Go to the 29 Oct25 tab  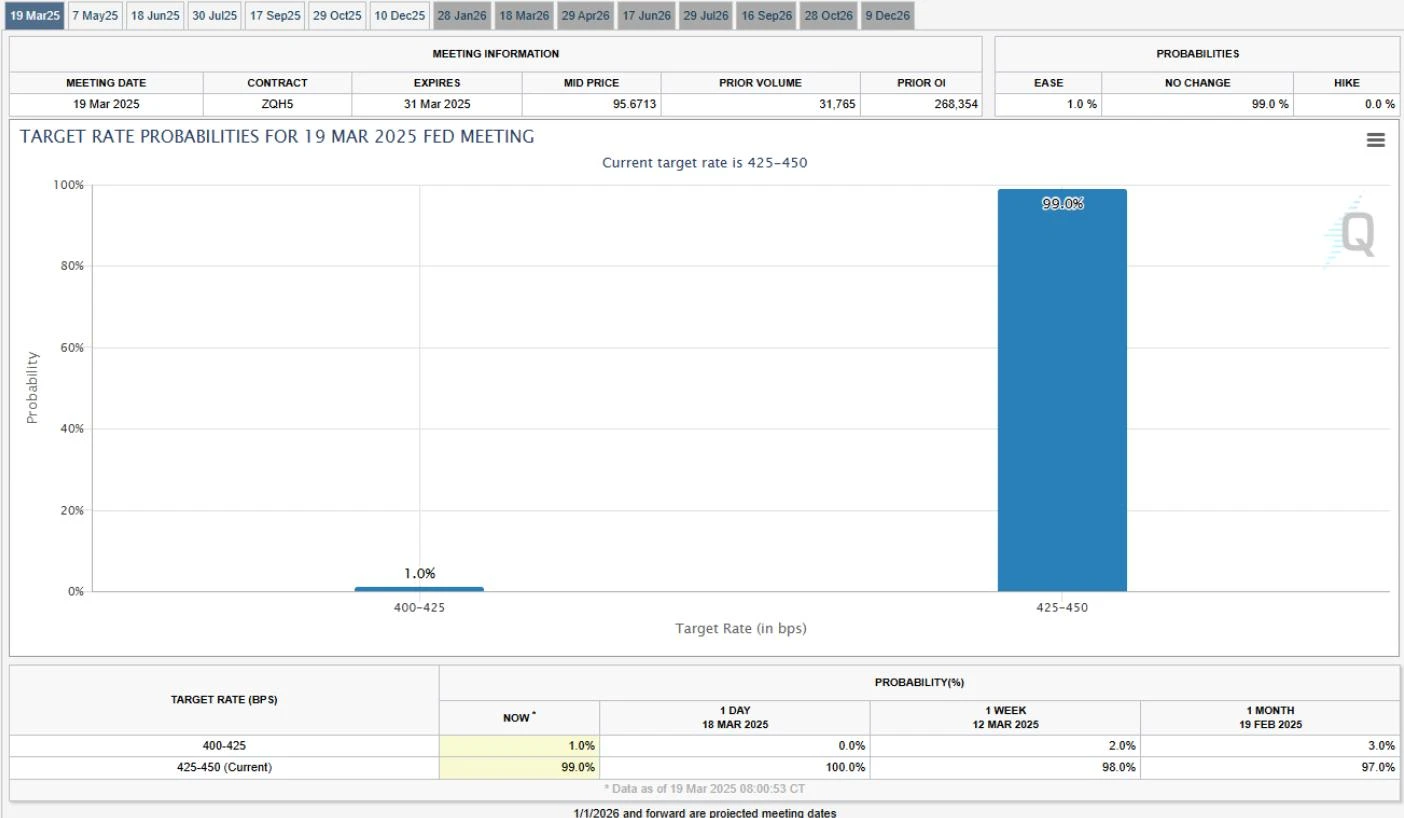(x=337, y=16)
